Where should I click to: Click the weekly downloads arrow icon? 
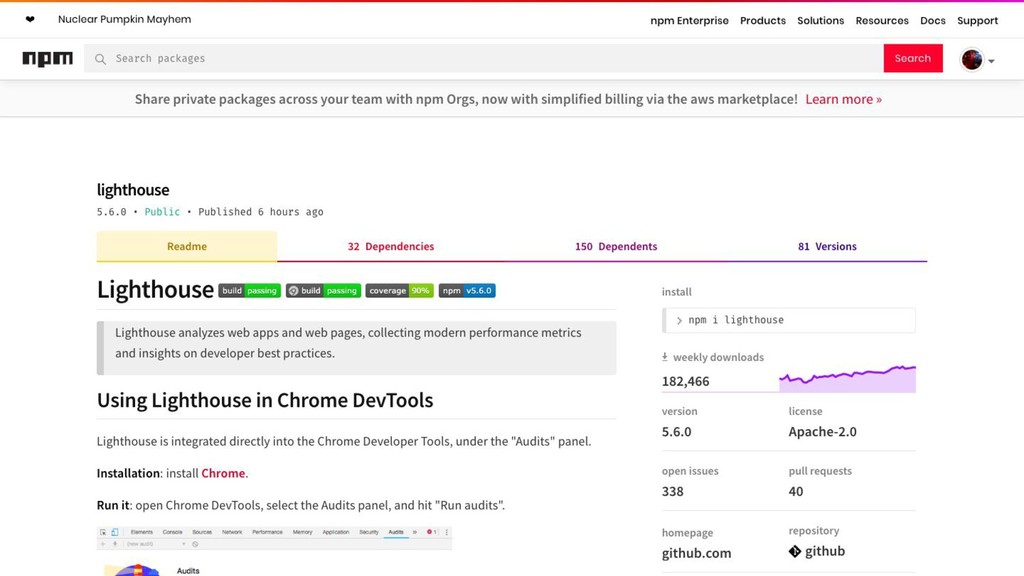[665, 357]
